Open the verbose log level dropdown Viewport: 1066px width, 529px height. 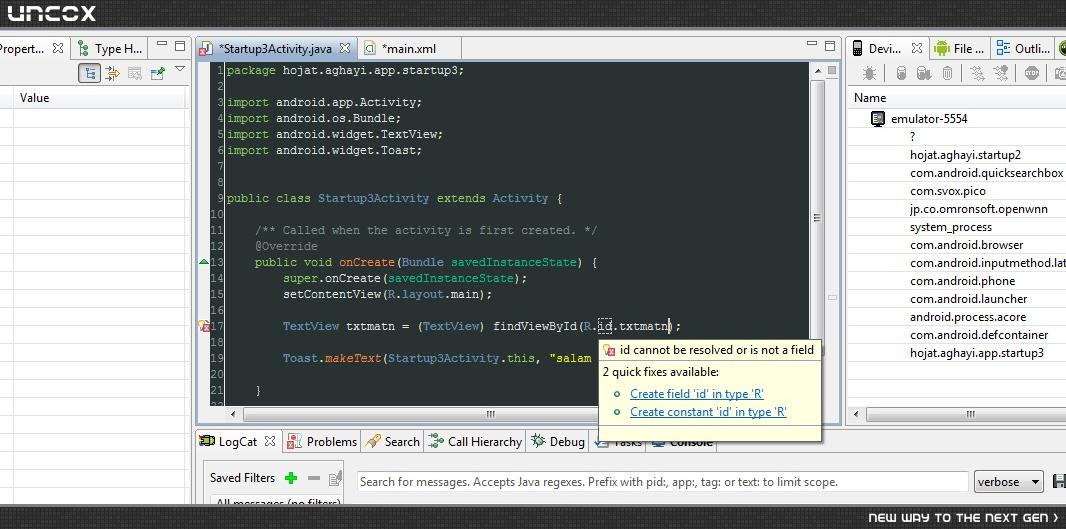point(1008,481)
